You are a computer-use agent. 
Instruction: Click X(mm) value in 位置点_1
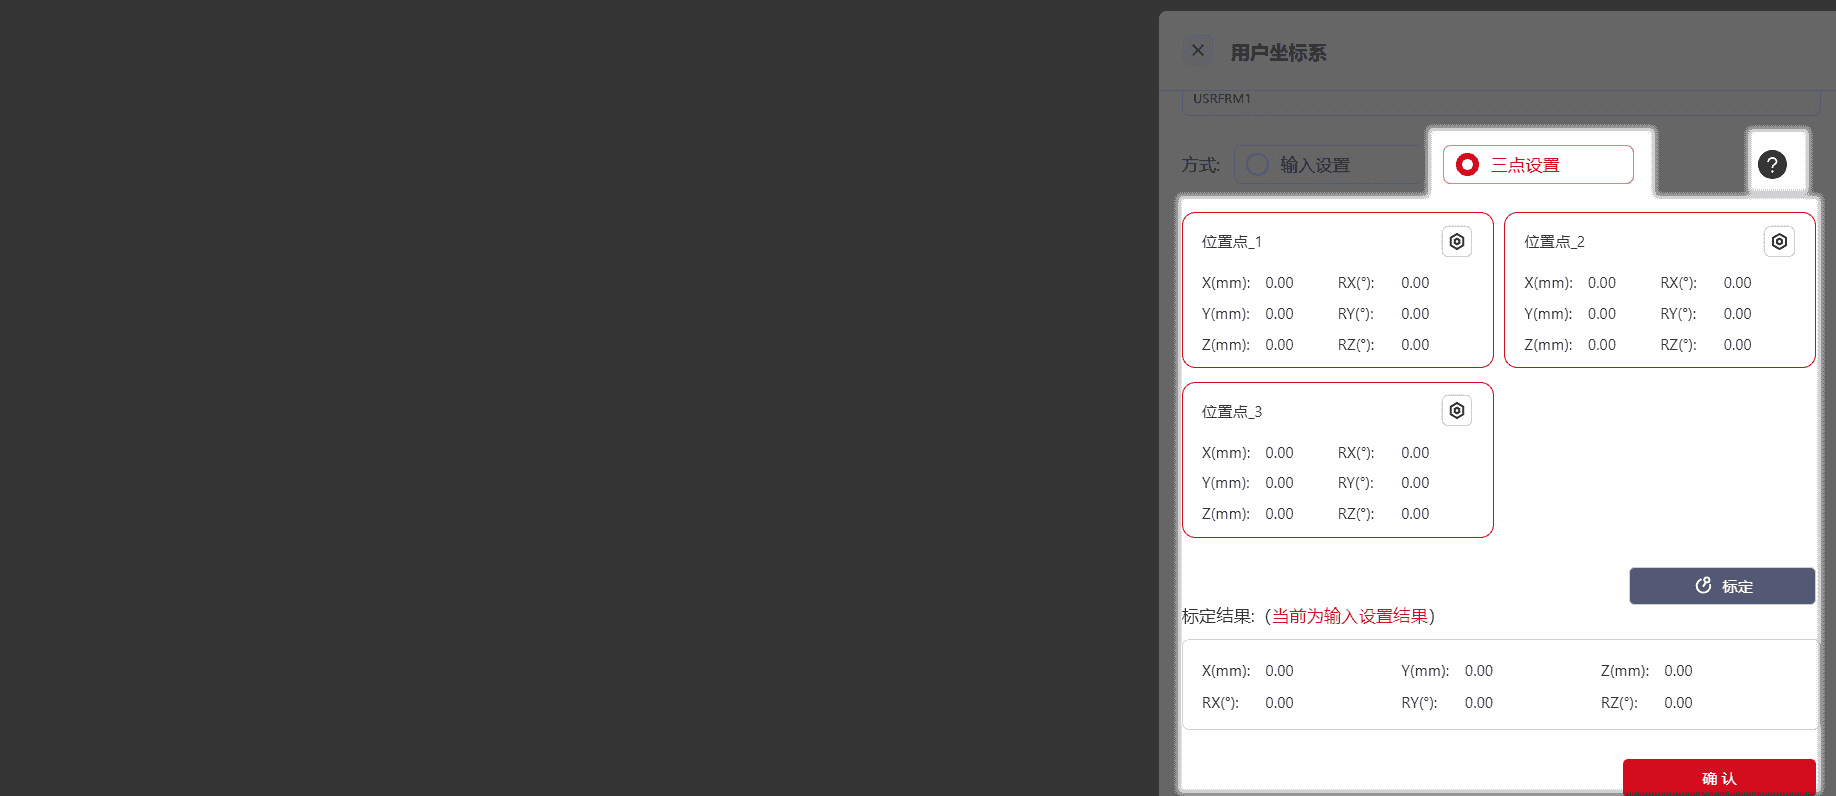pyautogui.click(x=1279, y=283)
